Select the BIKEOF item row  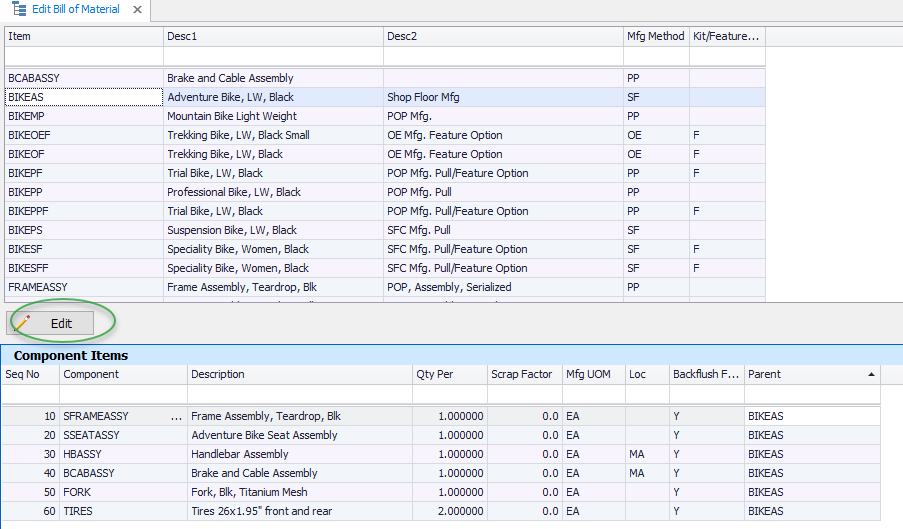(385, 154)
